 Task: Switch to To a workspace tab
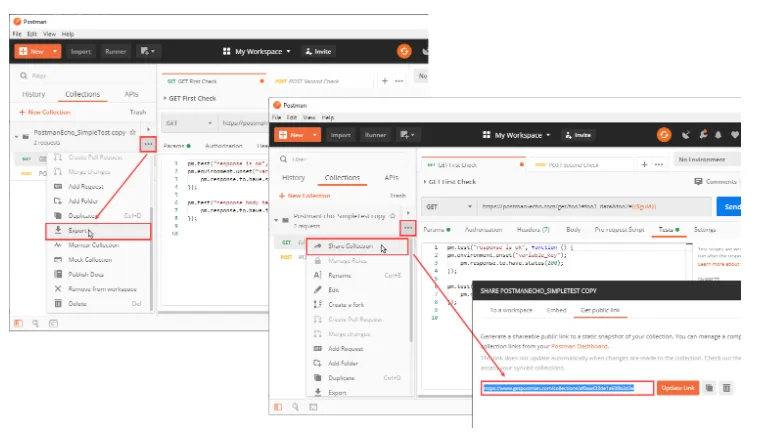click(511, 310)
